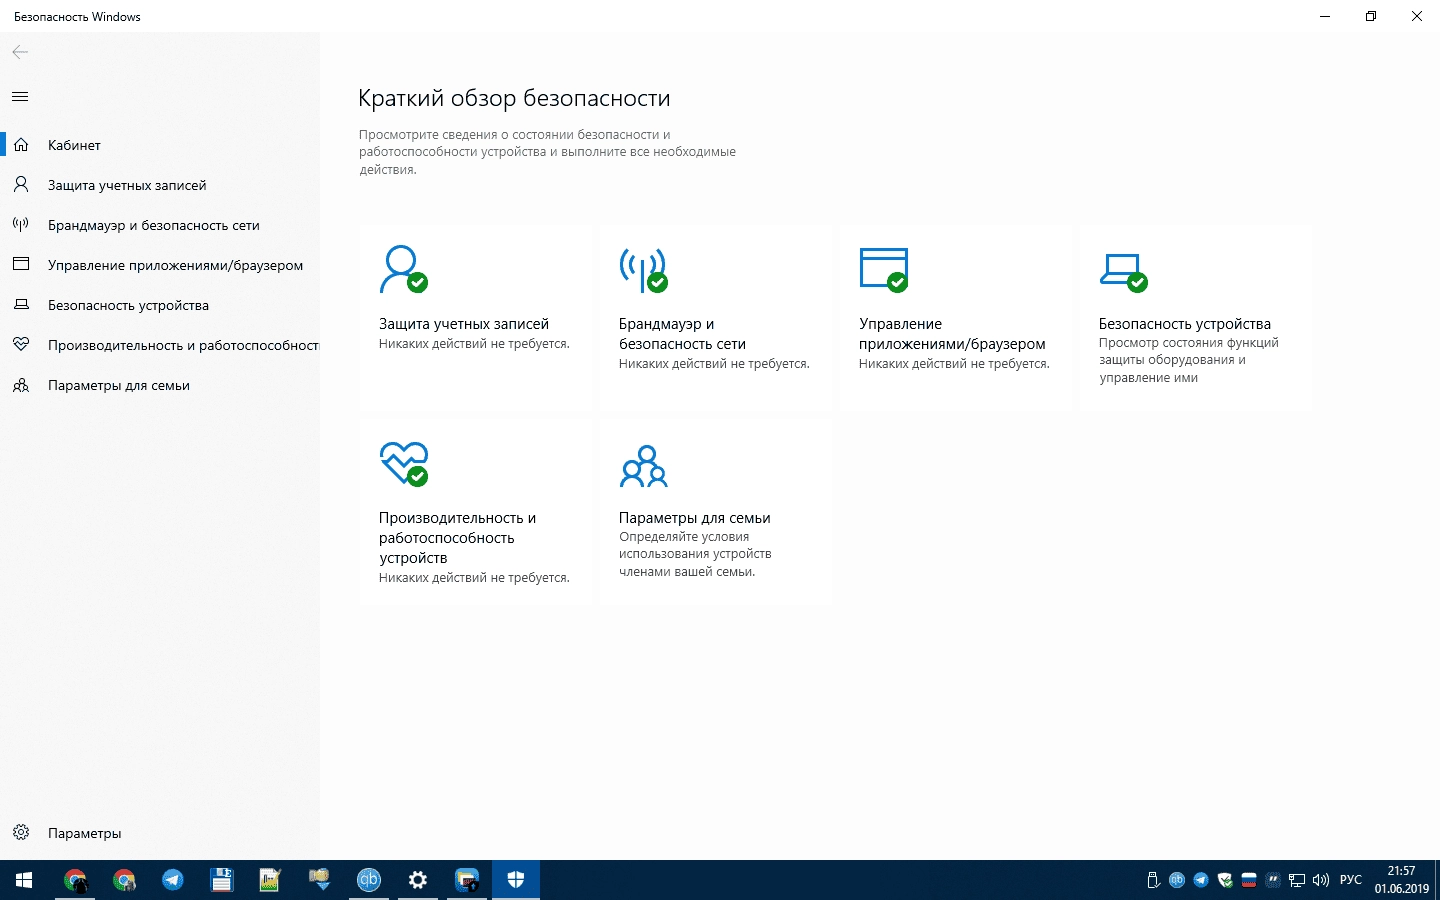Open the Кабинет home section
Screen dimensions: 1440x900
[160, 145]
